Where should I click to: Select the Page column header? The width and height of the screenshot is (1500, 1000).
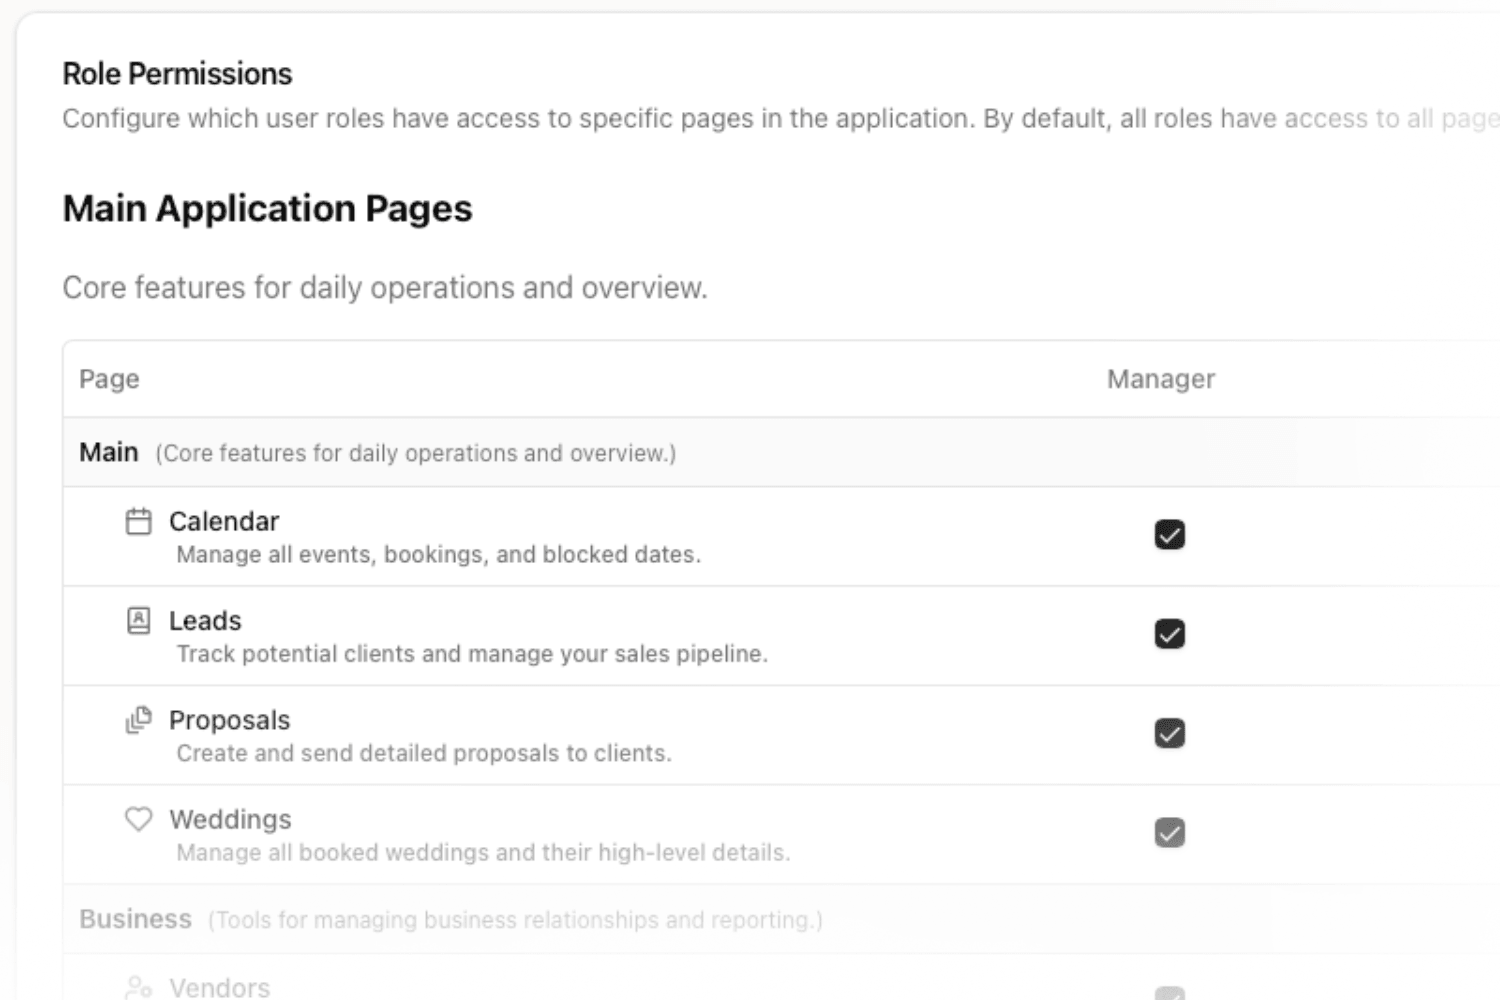point(109,379)
